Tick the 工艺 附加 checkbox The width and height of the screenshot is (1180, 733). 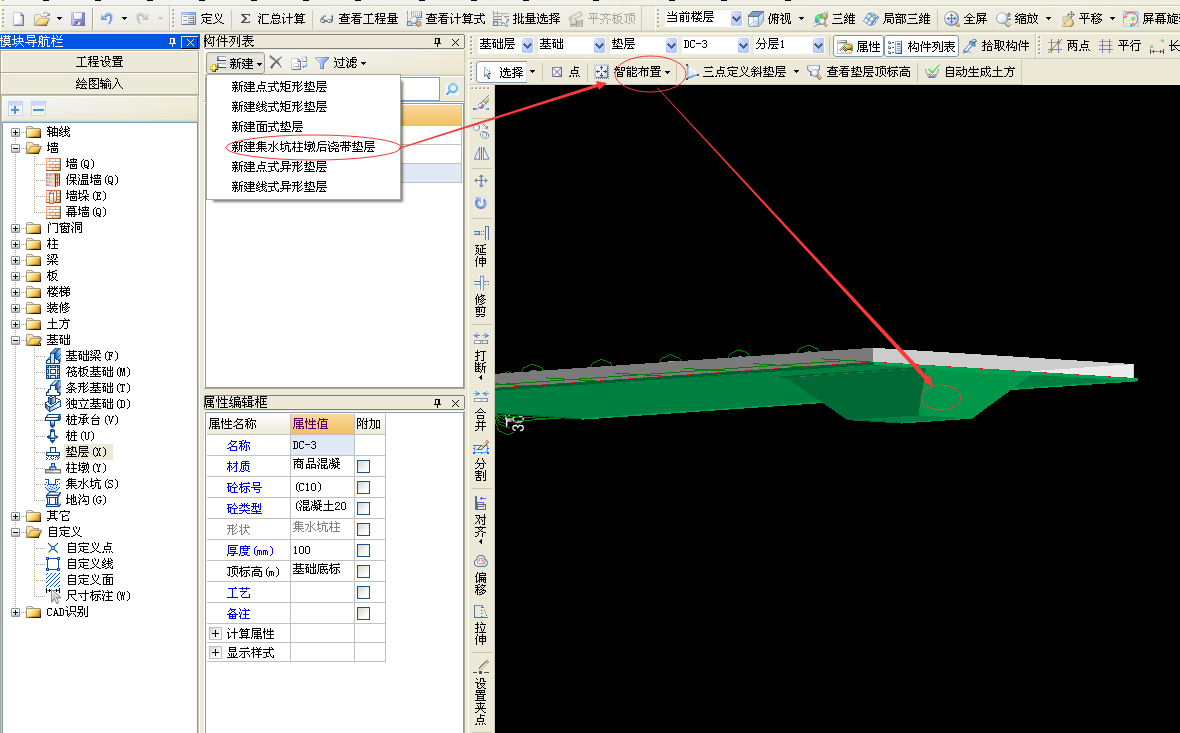point(363,593)
